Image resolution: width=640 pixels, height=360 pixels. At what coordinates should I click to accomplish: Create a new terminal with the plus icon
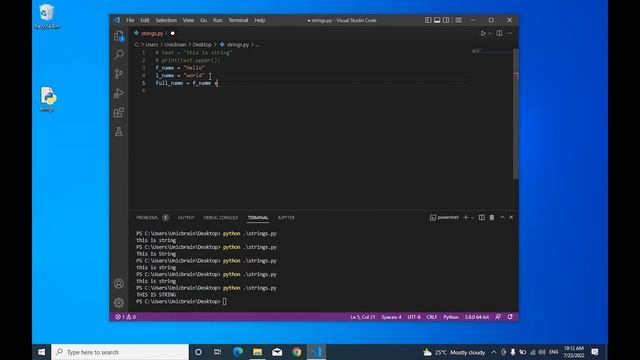[x=465, y=218]
